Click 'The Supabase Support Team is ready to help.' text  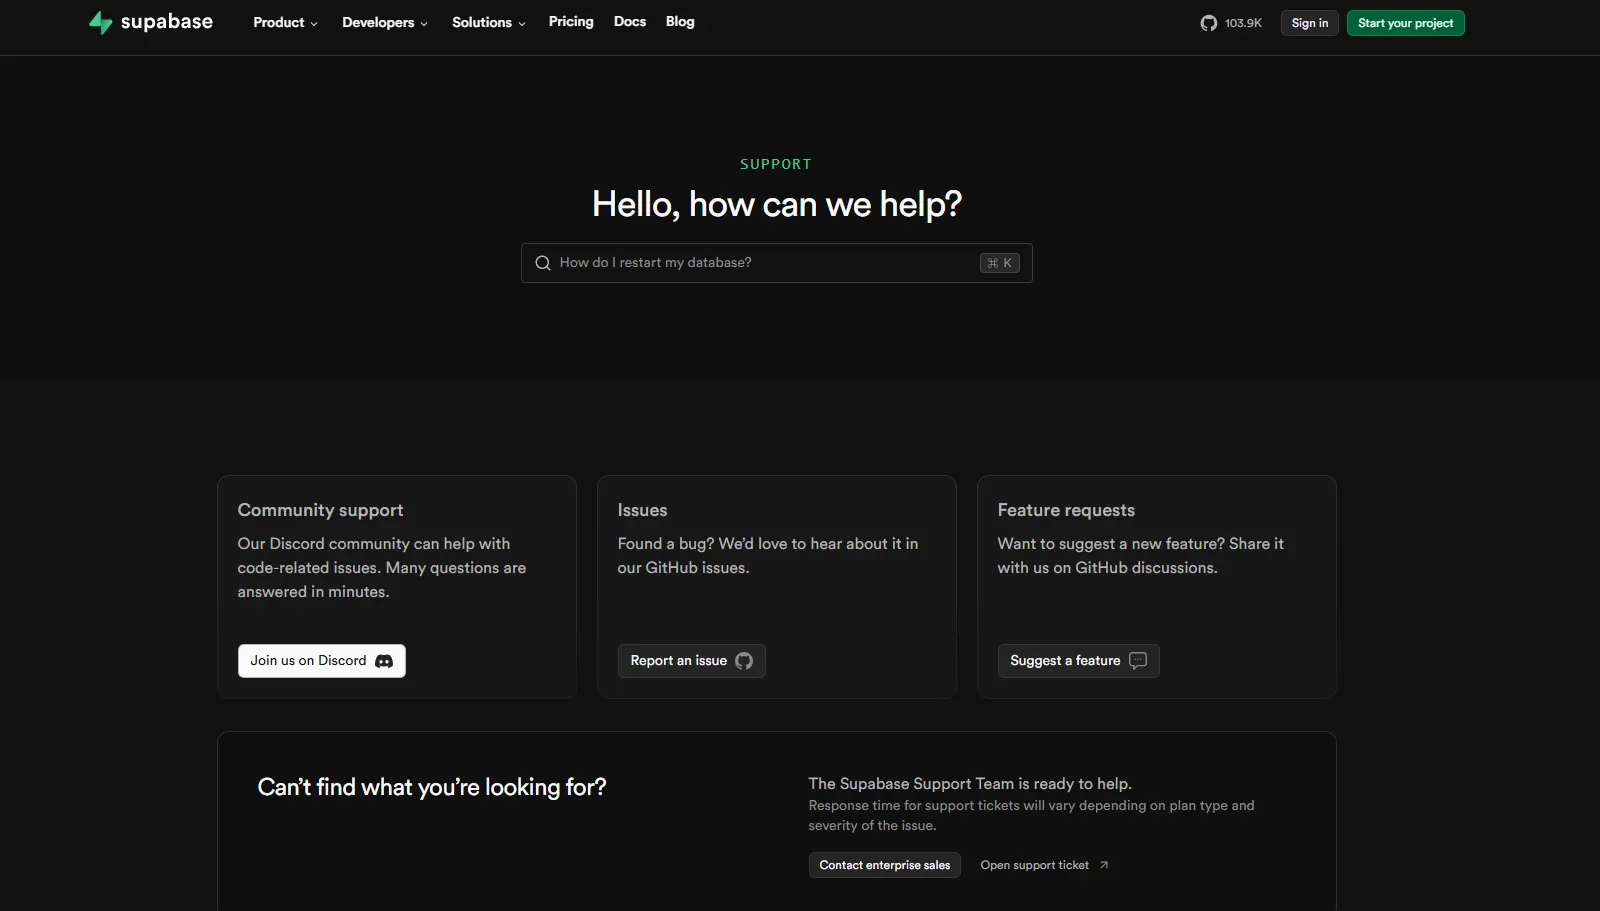(x=970, y=784)
